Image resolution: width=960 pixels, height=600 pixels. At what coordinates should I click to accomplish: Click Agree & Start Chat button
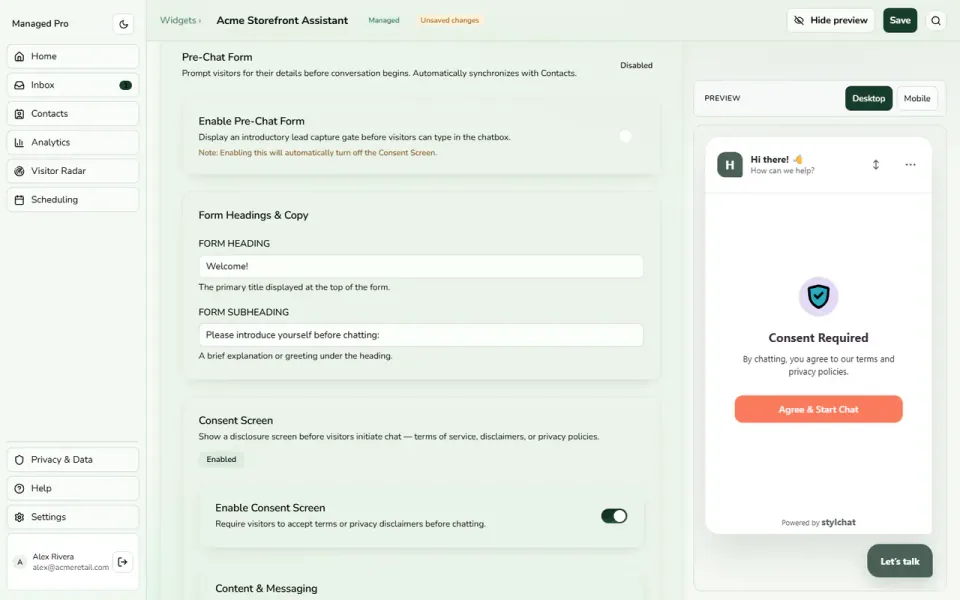(x=818, y=409)
